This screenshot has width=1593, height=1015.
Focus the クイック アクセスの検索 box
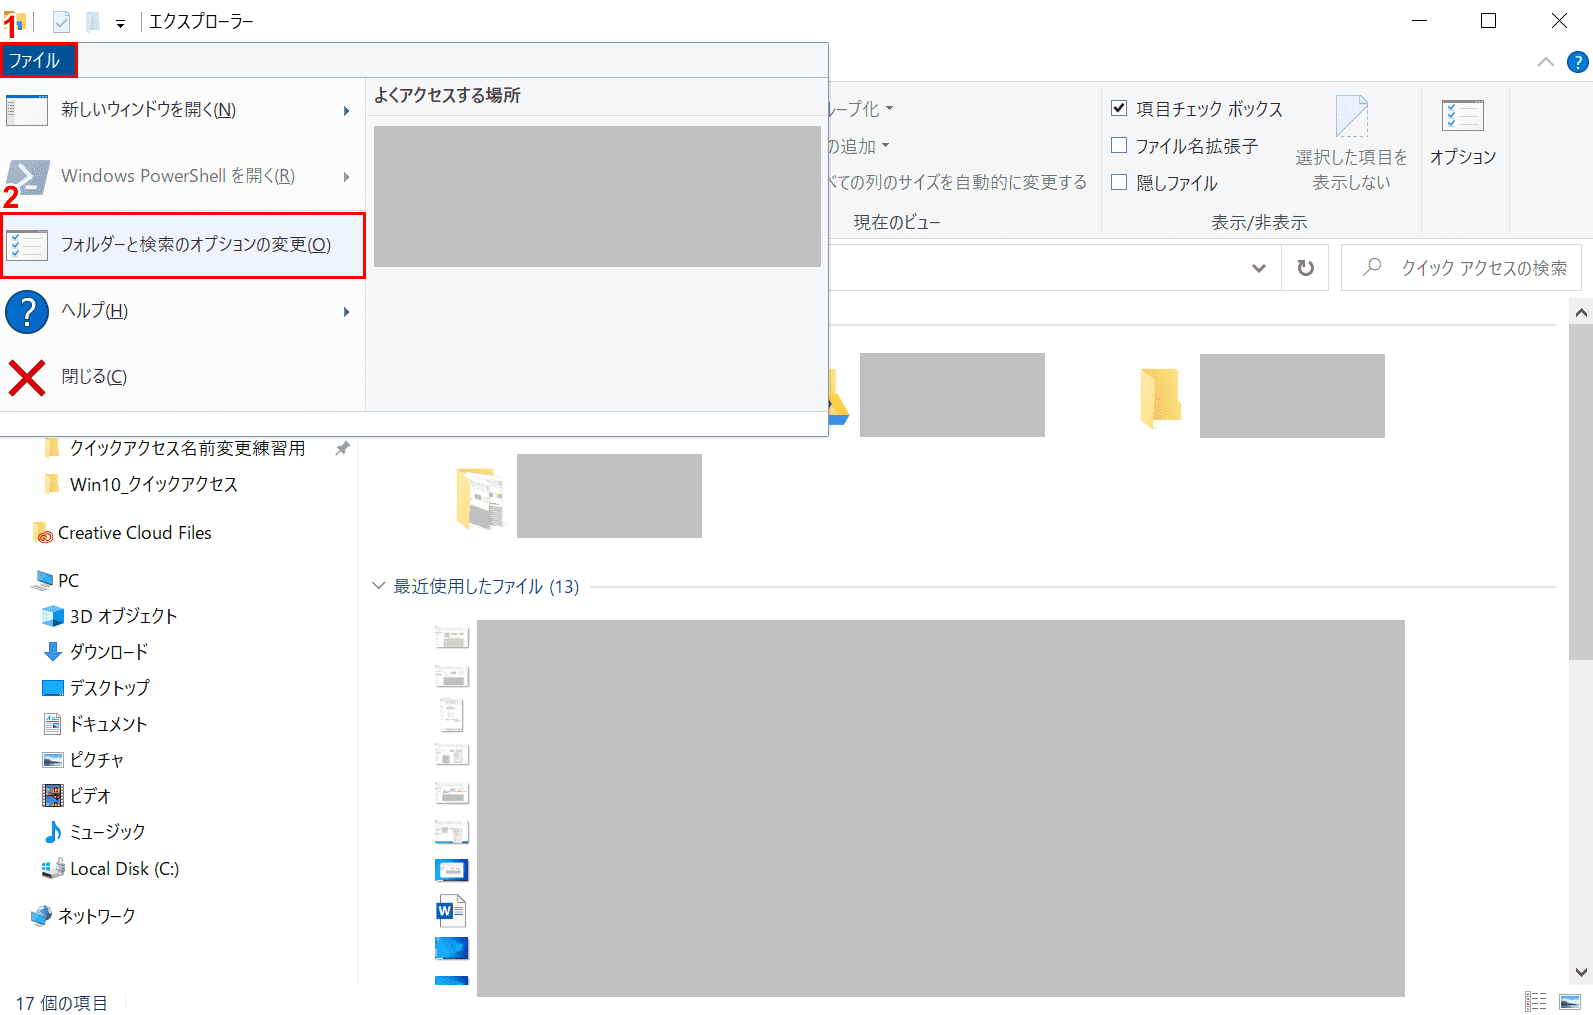tap(1461, 268)
